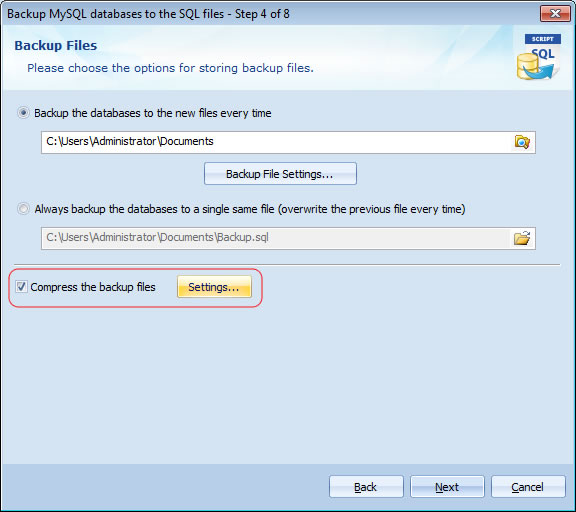The height and width of the screenshot is (512, 576).
Task: Click the label 'Backup the databases to the new files every time'
Action: pyautogui.click(x=153, y=113)
